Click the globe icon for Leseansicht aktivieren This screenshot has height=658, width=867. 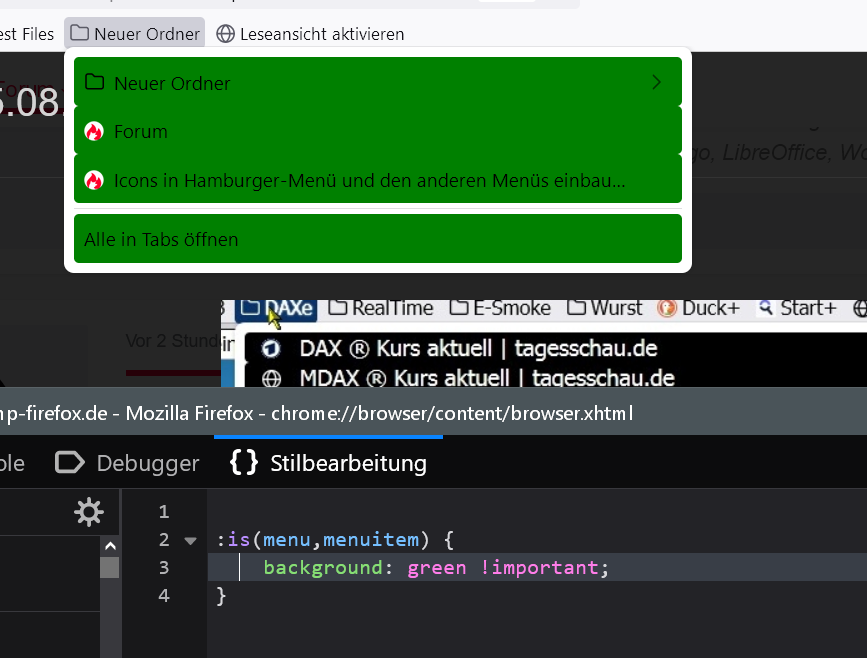(x=226, y=34)
